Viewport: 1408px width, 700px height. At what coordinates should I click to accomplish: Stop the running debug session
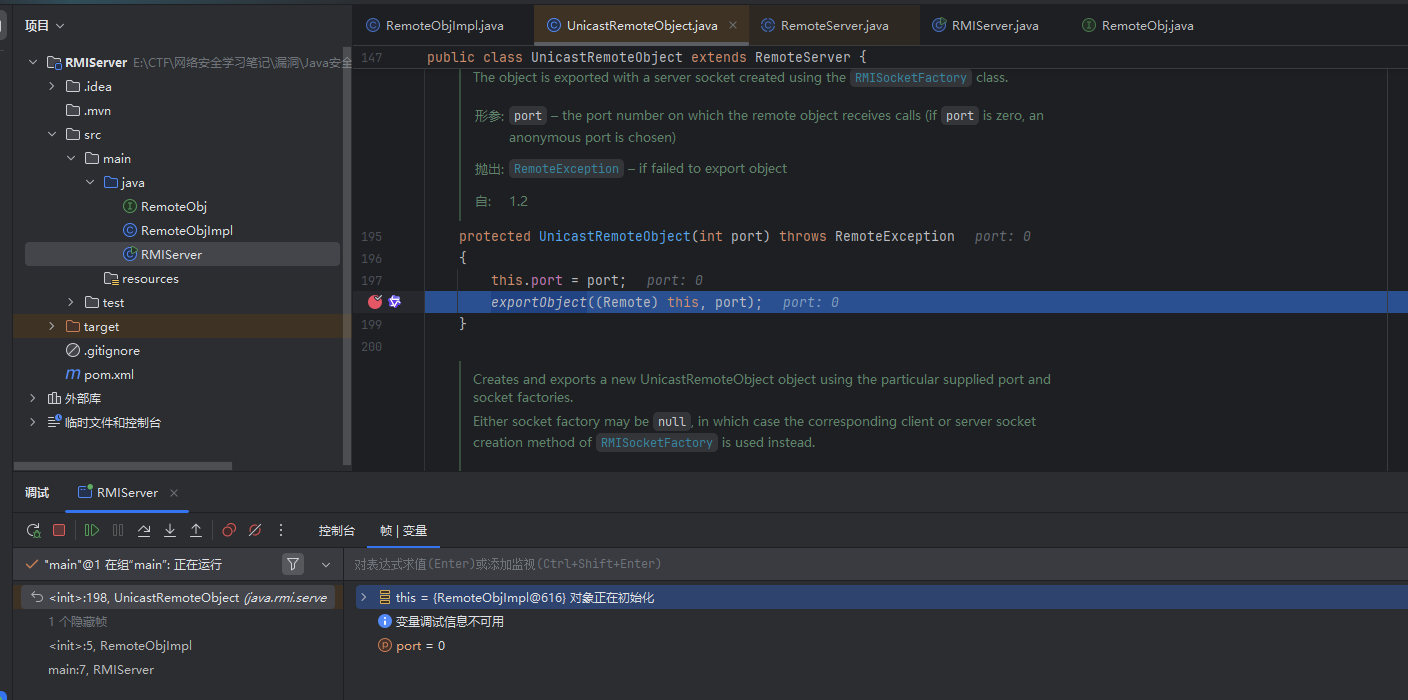click(x=59, y=530)
